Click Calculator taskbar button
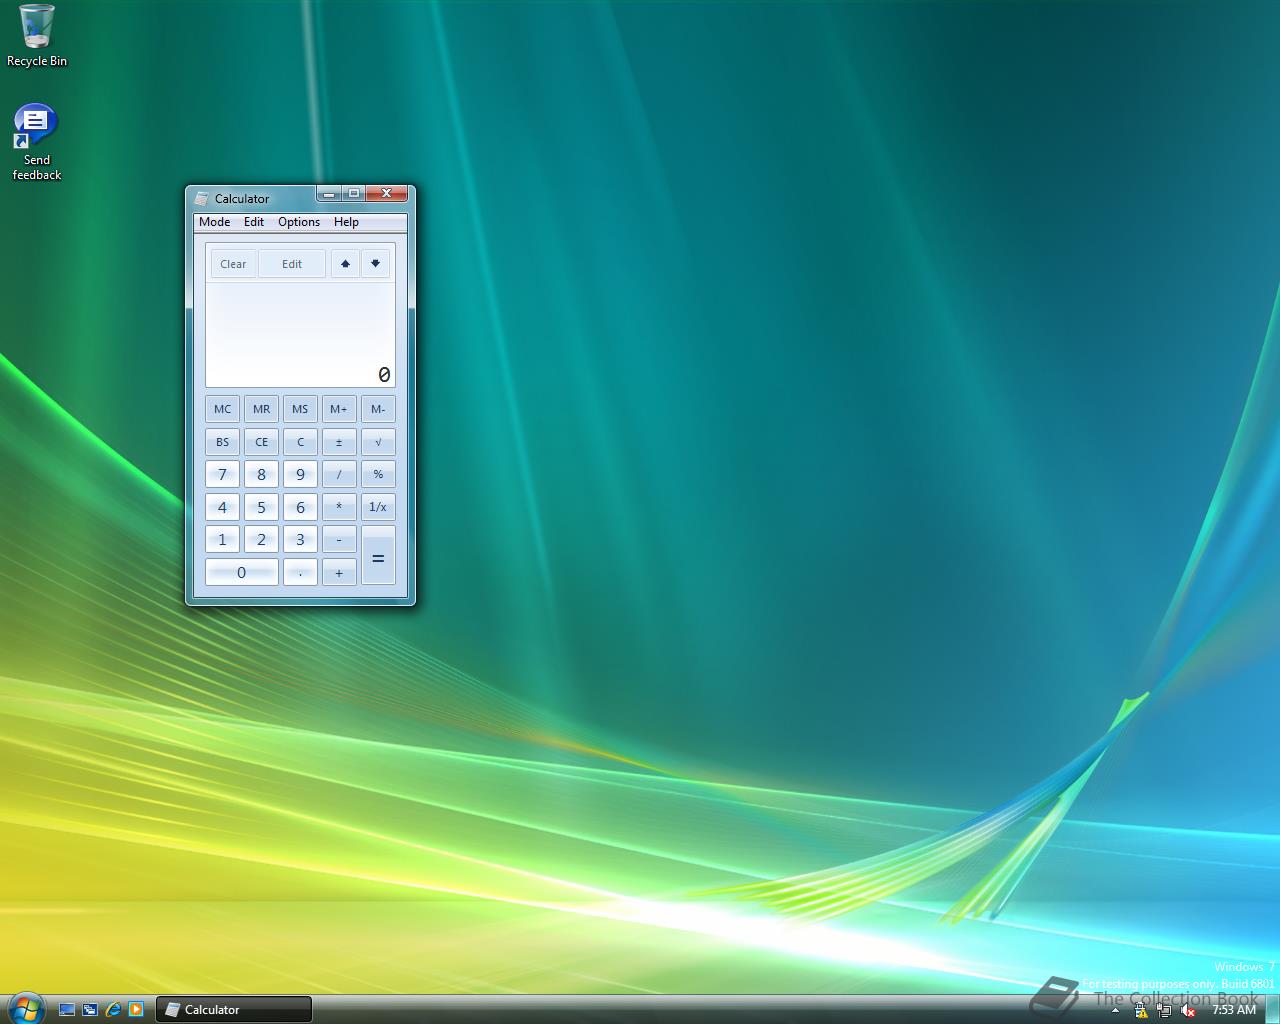Viewport: 1280px width, 1024px height. (233, 1010)
